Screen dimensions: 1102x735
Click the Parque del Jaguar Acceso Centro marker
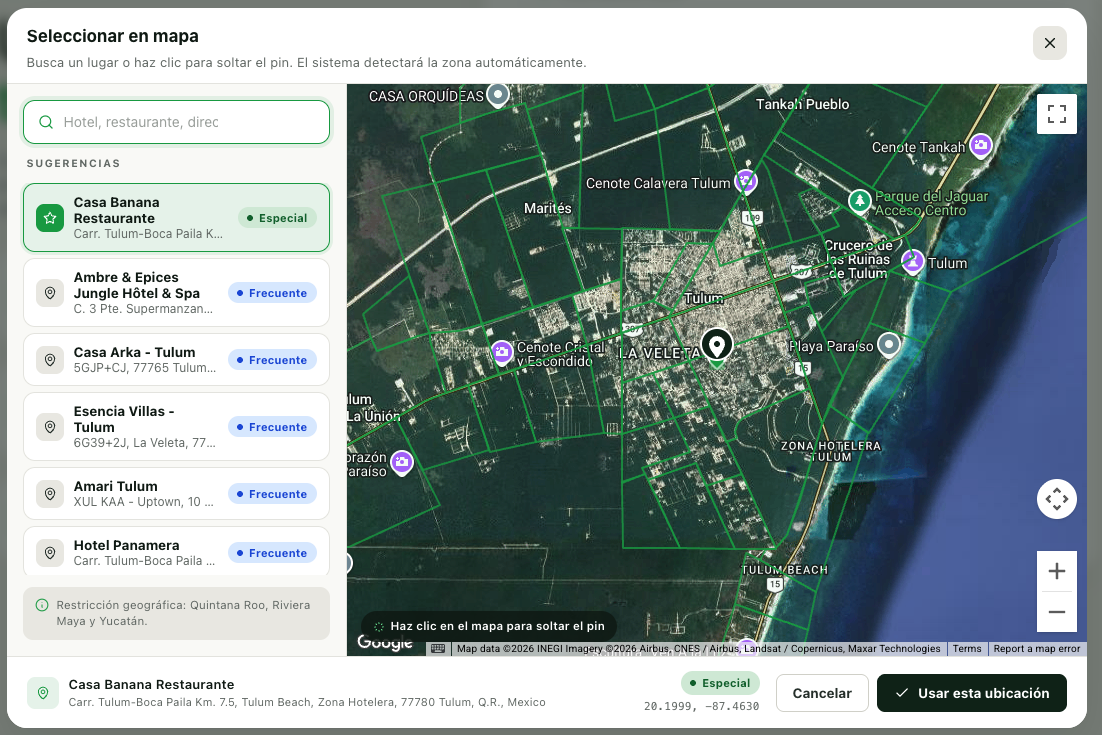860,202
